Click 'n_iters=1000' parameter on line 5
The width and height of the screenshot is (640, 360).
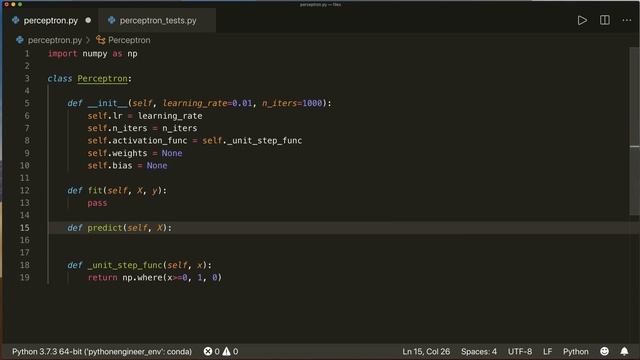[x=292, y=103]
